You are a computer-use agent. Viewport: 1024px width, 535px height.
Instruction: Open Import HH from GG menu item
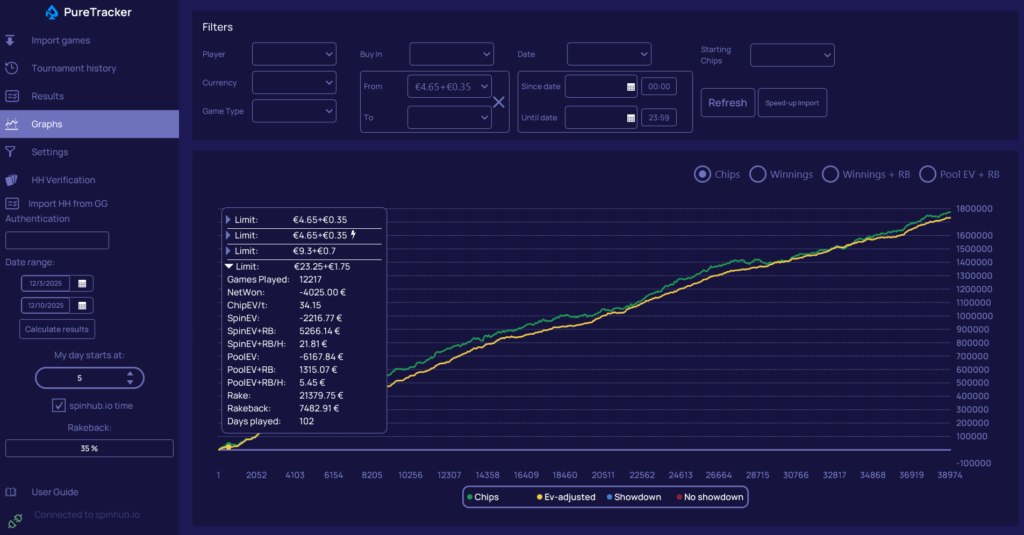(67, 203)
